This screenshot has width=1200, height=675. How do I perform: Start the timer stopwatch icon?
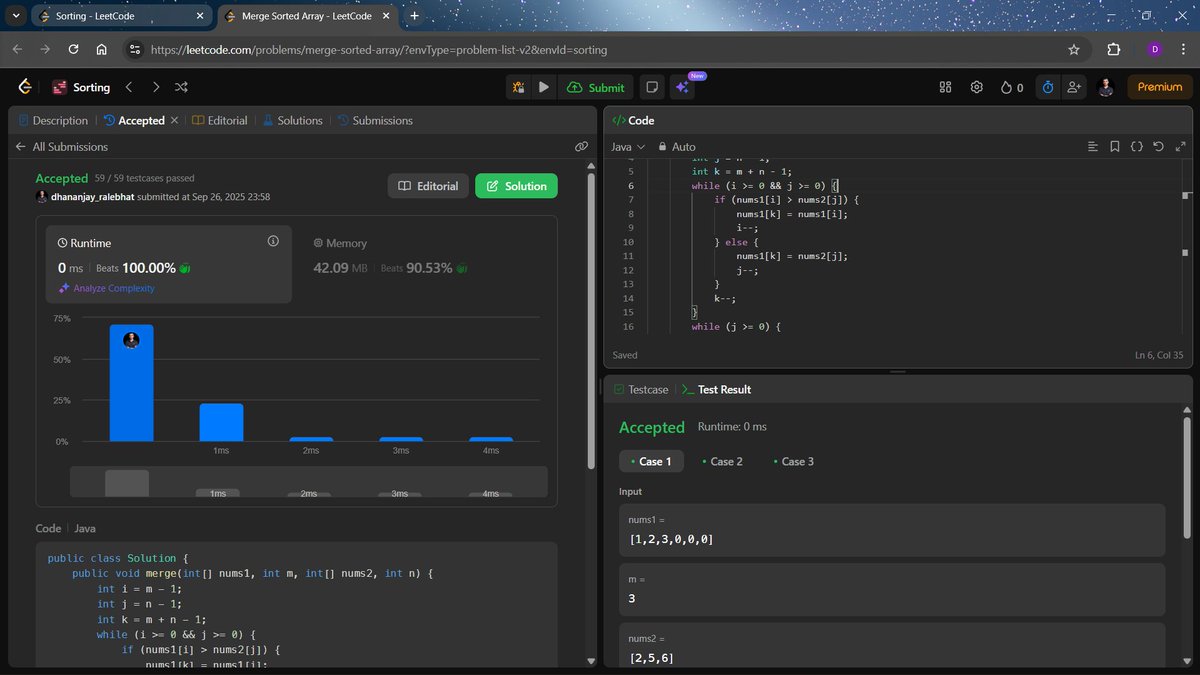[x=1047, y=87]
